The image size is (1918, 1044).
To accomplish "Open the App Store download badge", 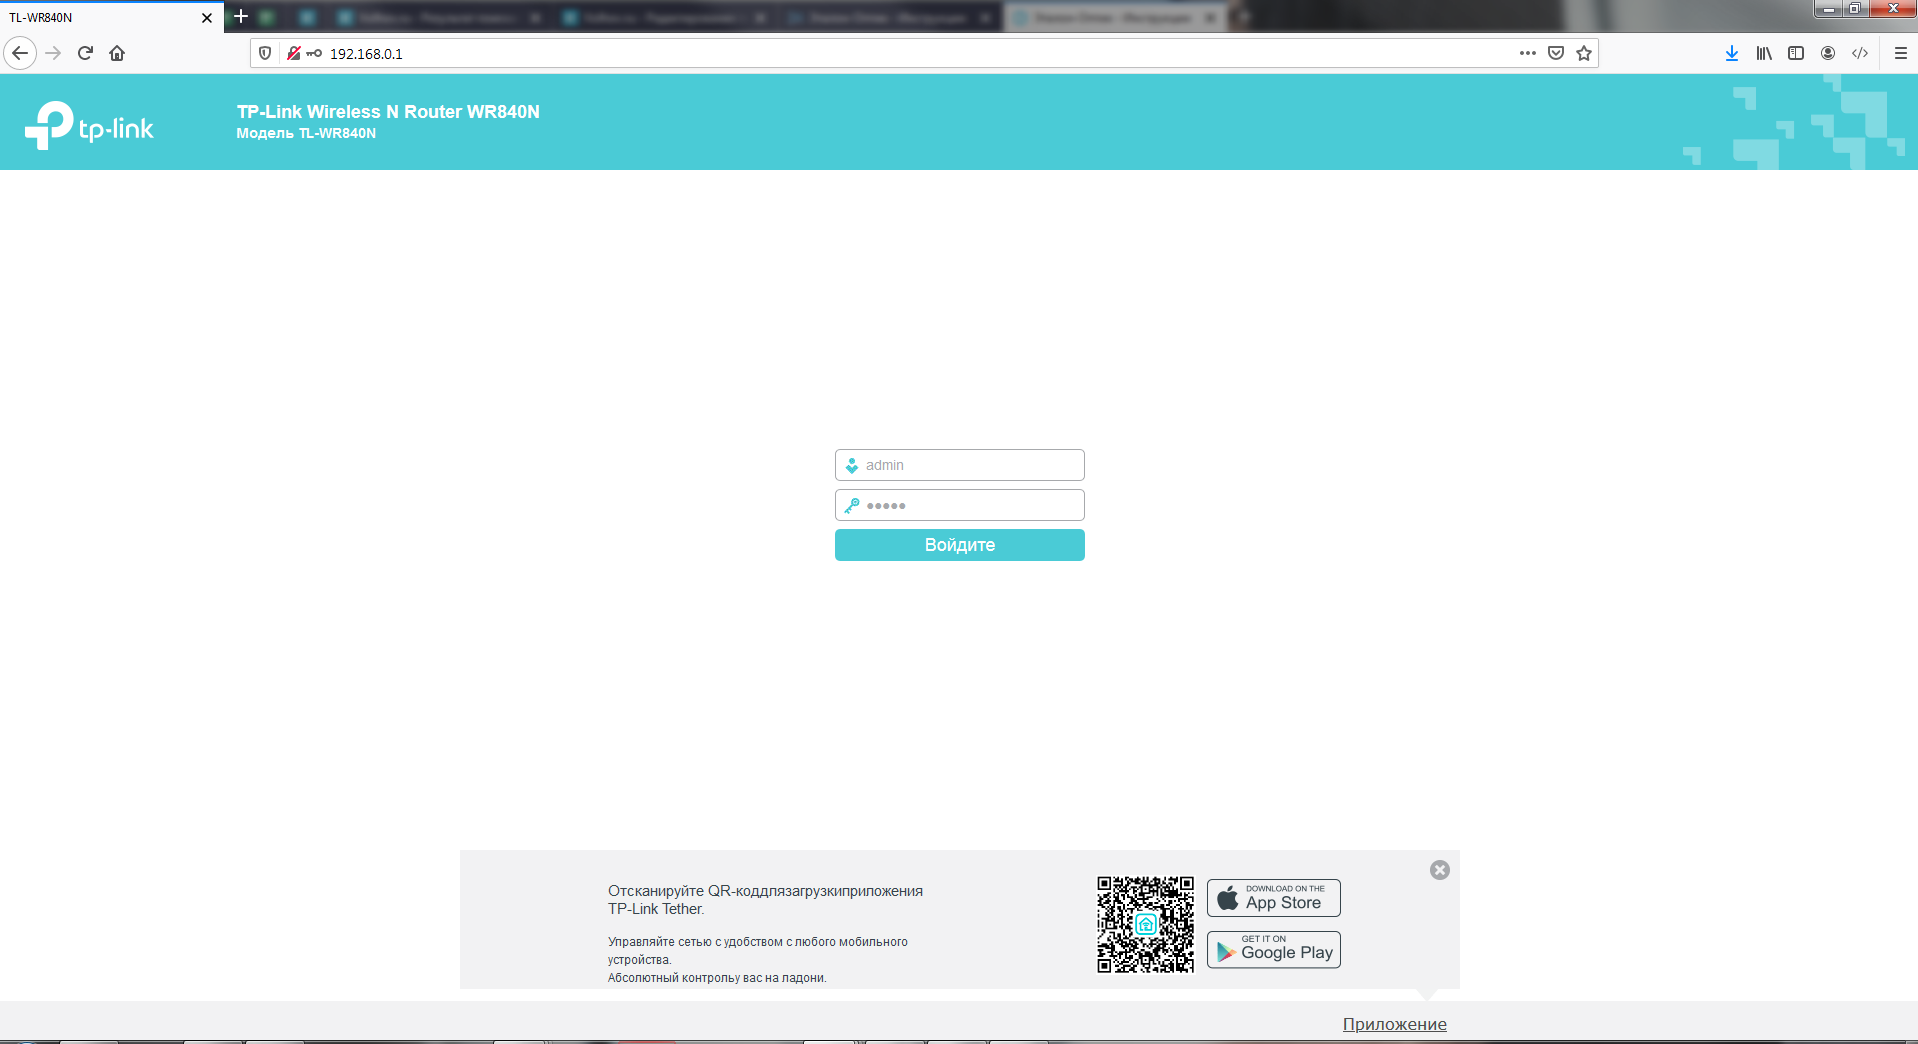I will [x=1274, y=898].
